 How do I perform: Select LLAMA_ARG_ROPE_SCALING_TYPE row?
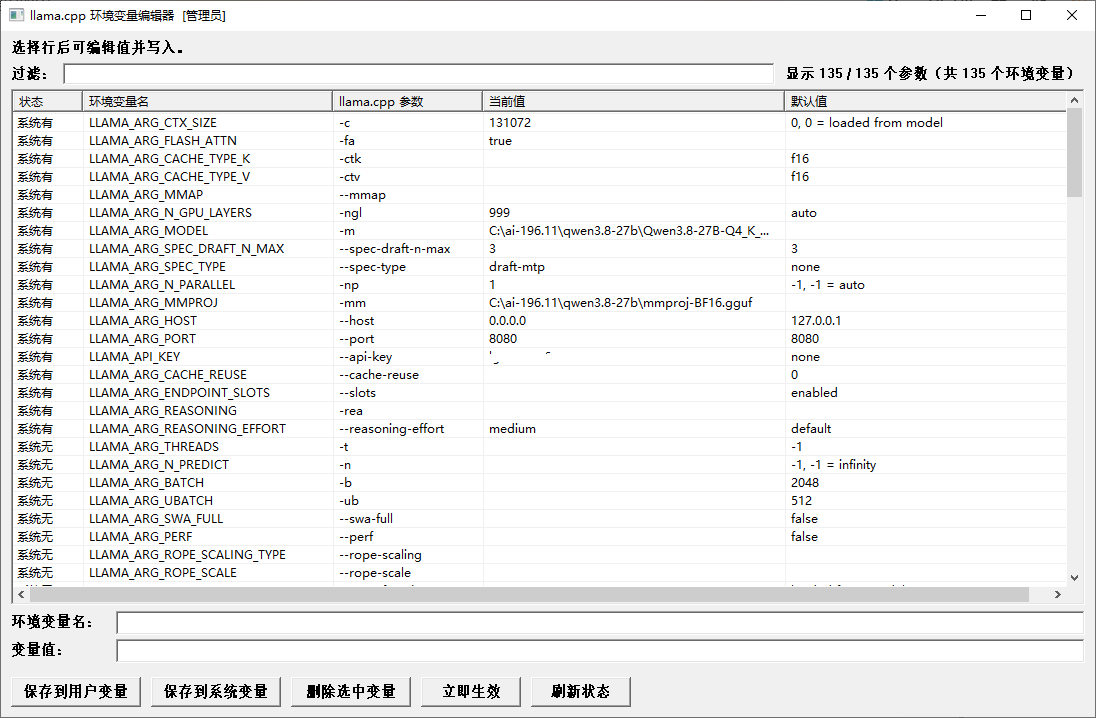pyautogui.click(x=540, y=554)
